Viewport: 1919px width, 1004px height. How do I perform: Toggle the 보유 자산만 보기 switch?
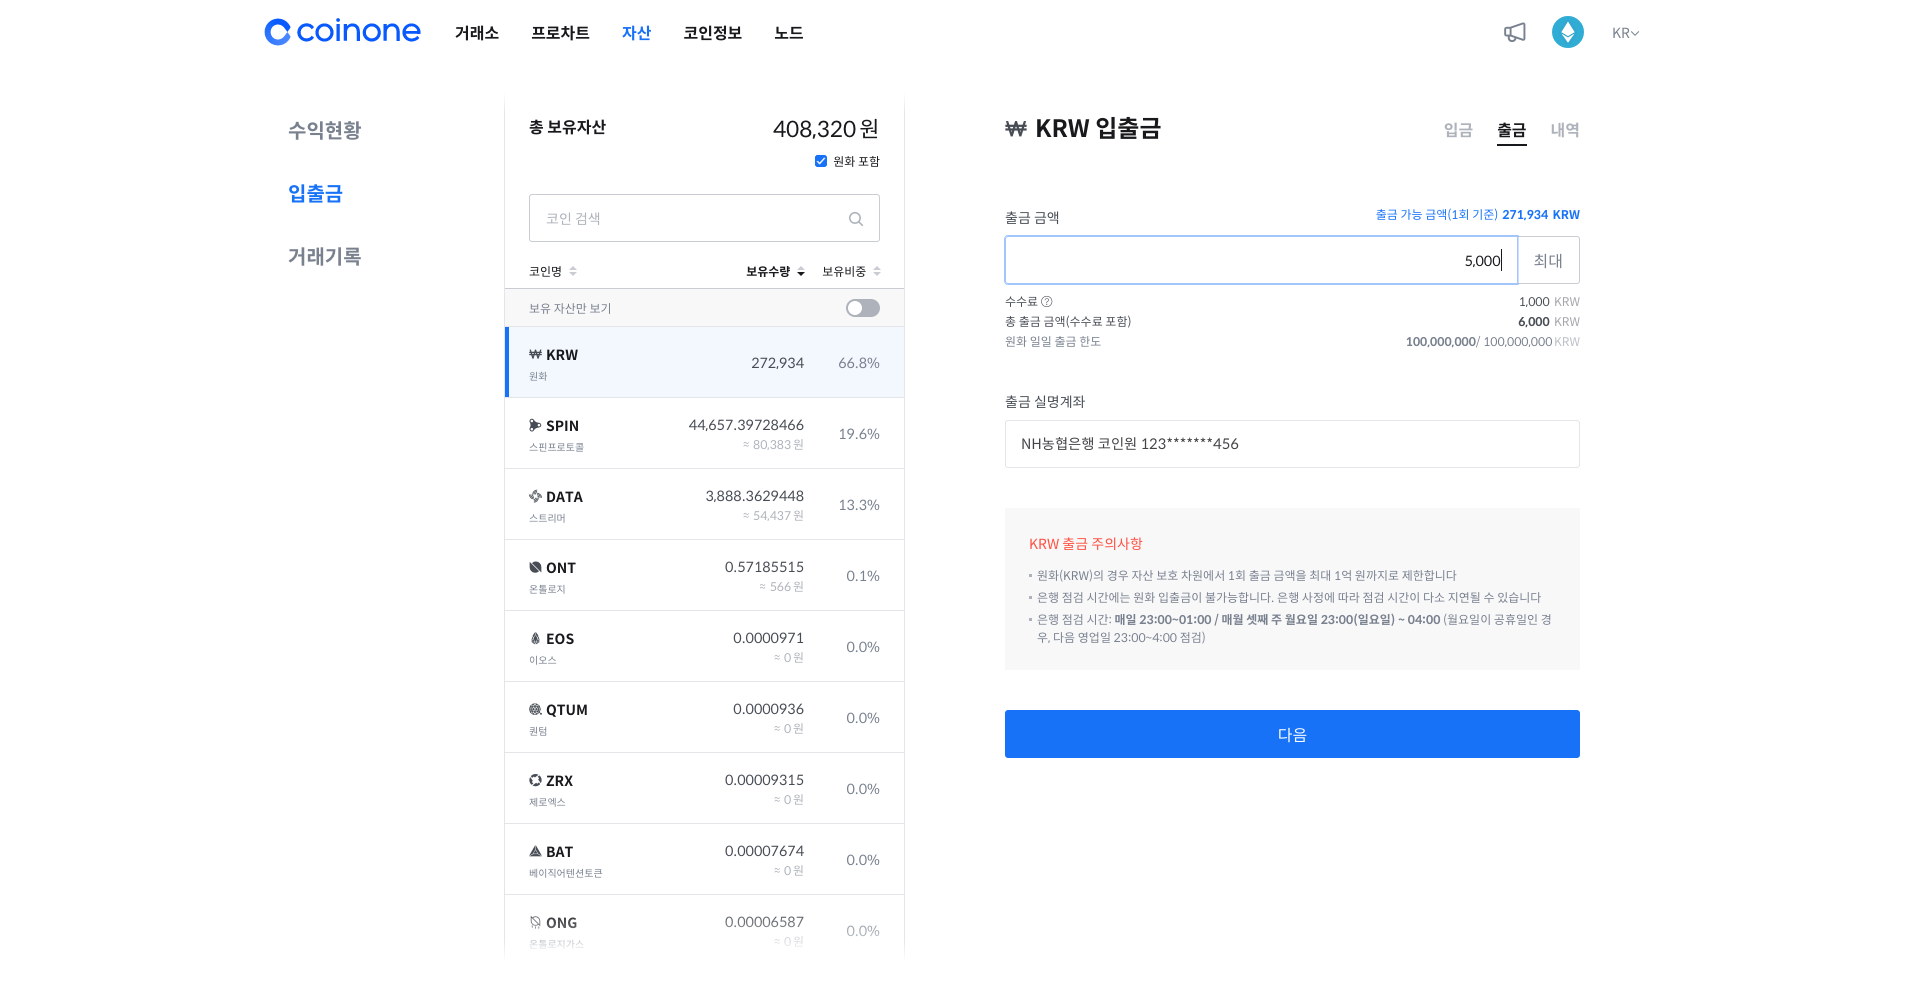[x=863, y=308]
